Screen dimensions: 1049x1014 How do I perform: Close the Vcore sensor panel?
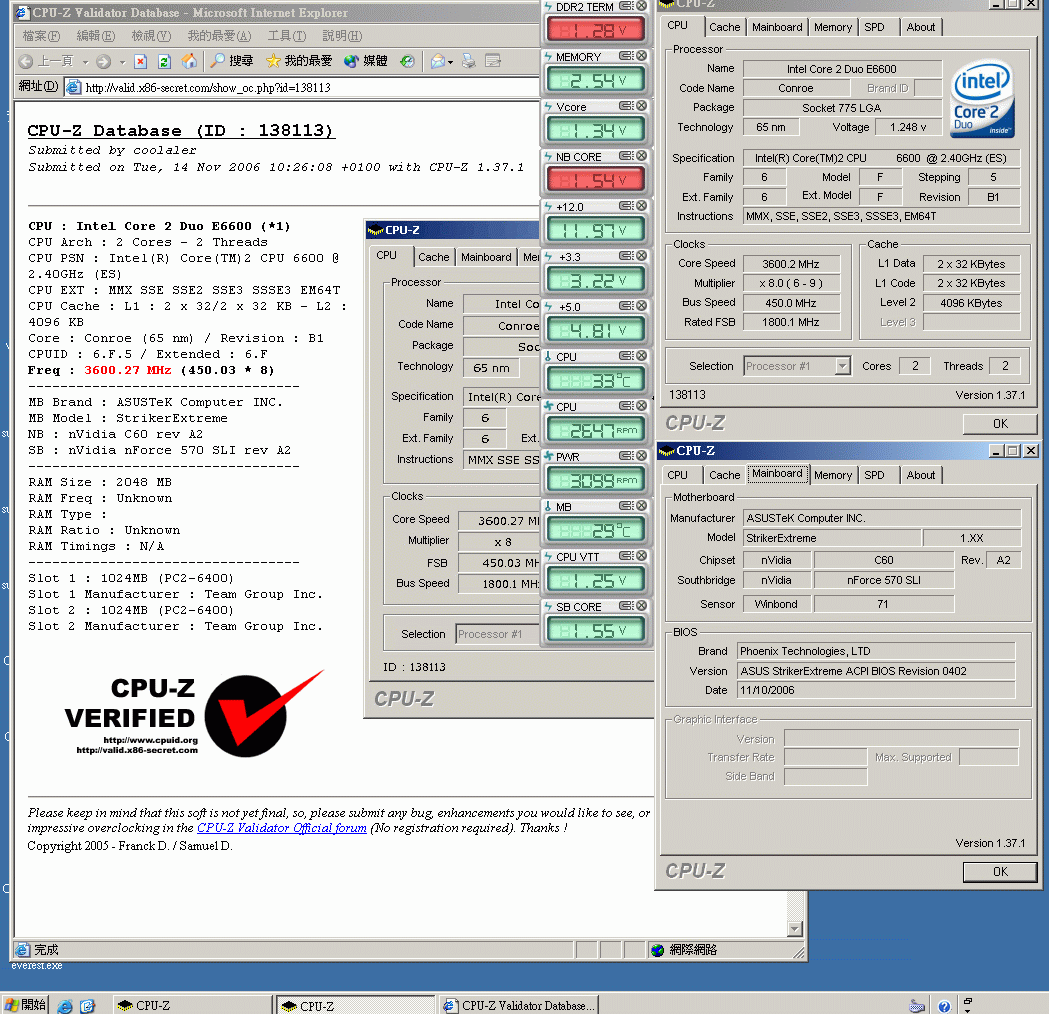pos(642,106)
